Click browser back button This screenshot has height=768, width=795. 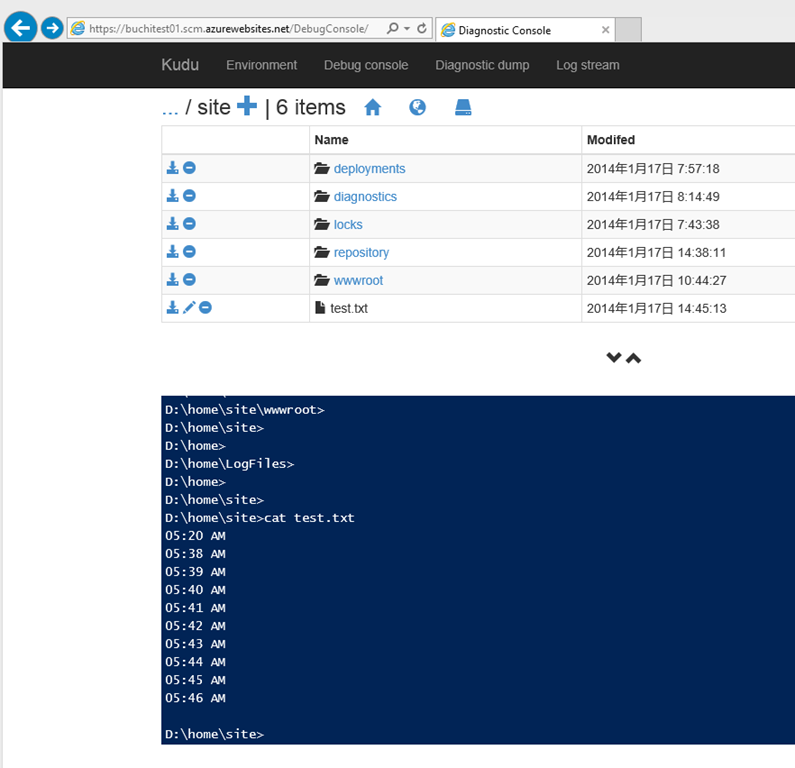pyautogui.click(x=20, y=28)
